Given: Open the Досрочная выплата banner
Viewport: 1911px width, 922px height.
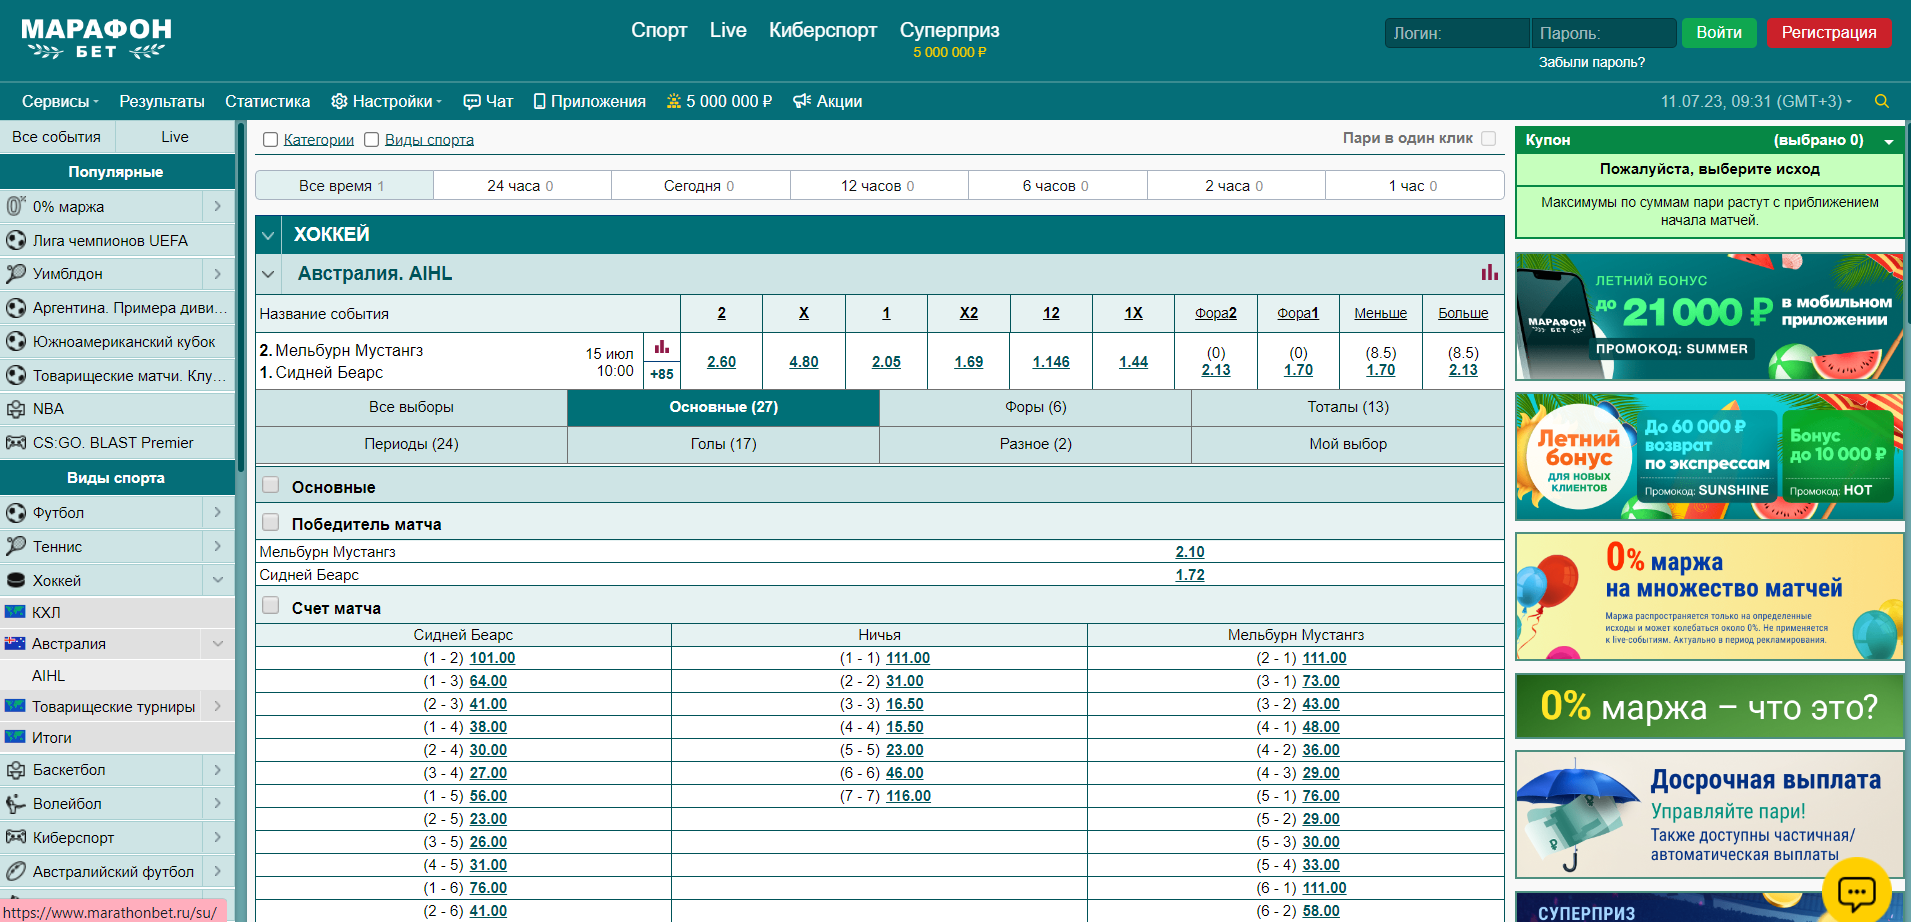Looking at the screenshot, I should pos(1709,815).
